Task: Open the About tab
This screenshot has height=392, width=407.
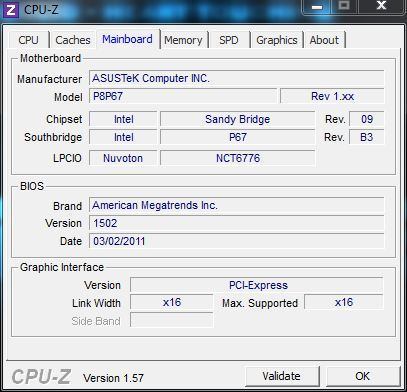Action: [x=324, y=40]
